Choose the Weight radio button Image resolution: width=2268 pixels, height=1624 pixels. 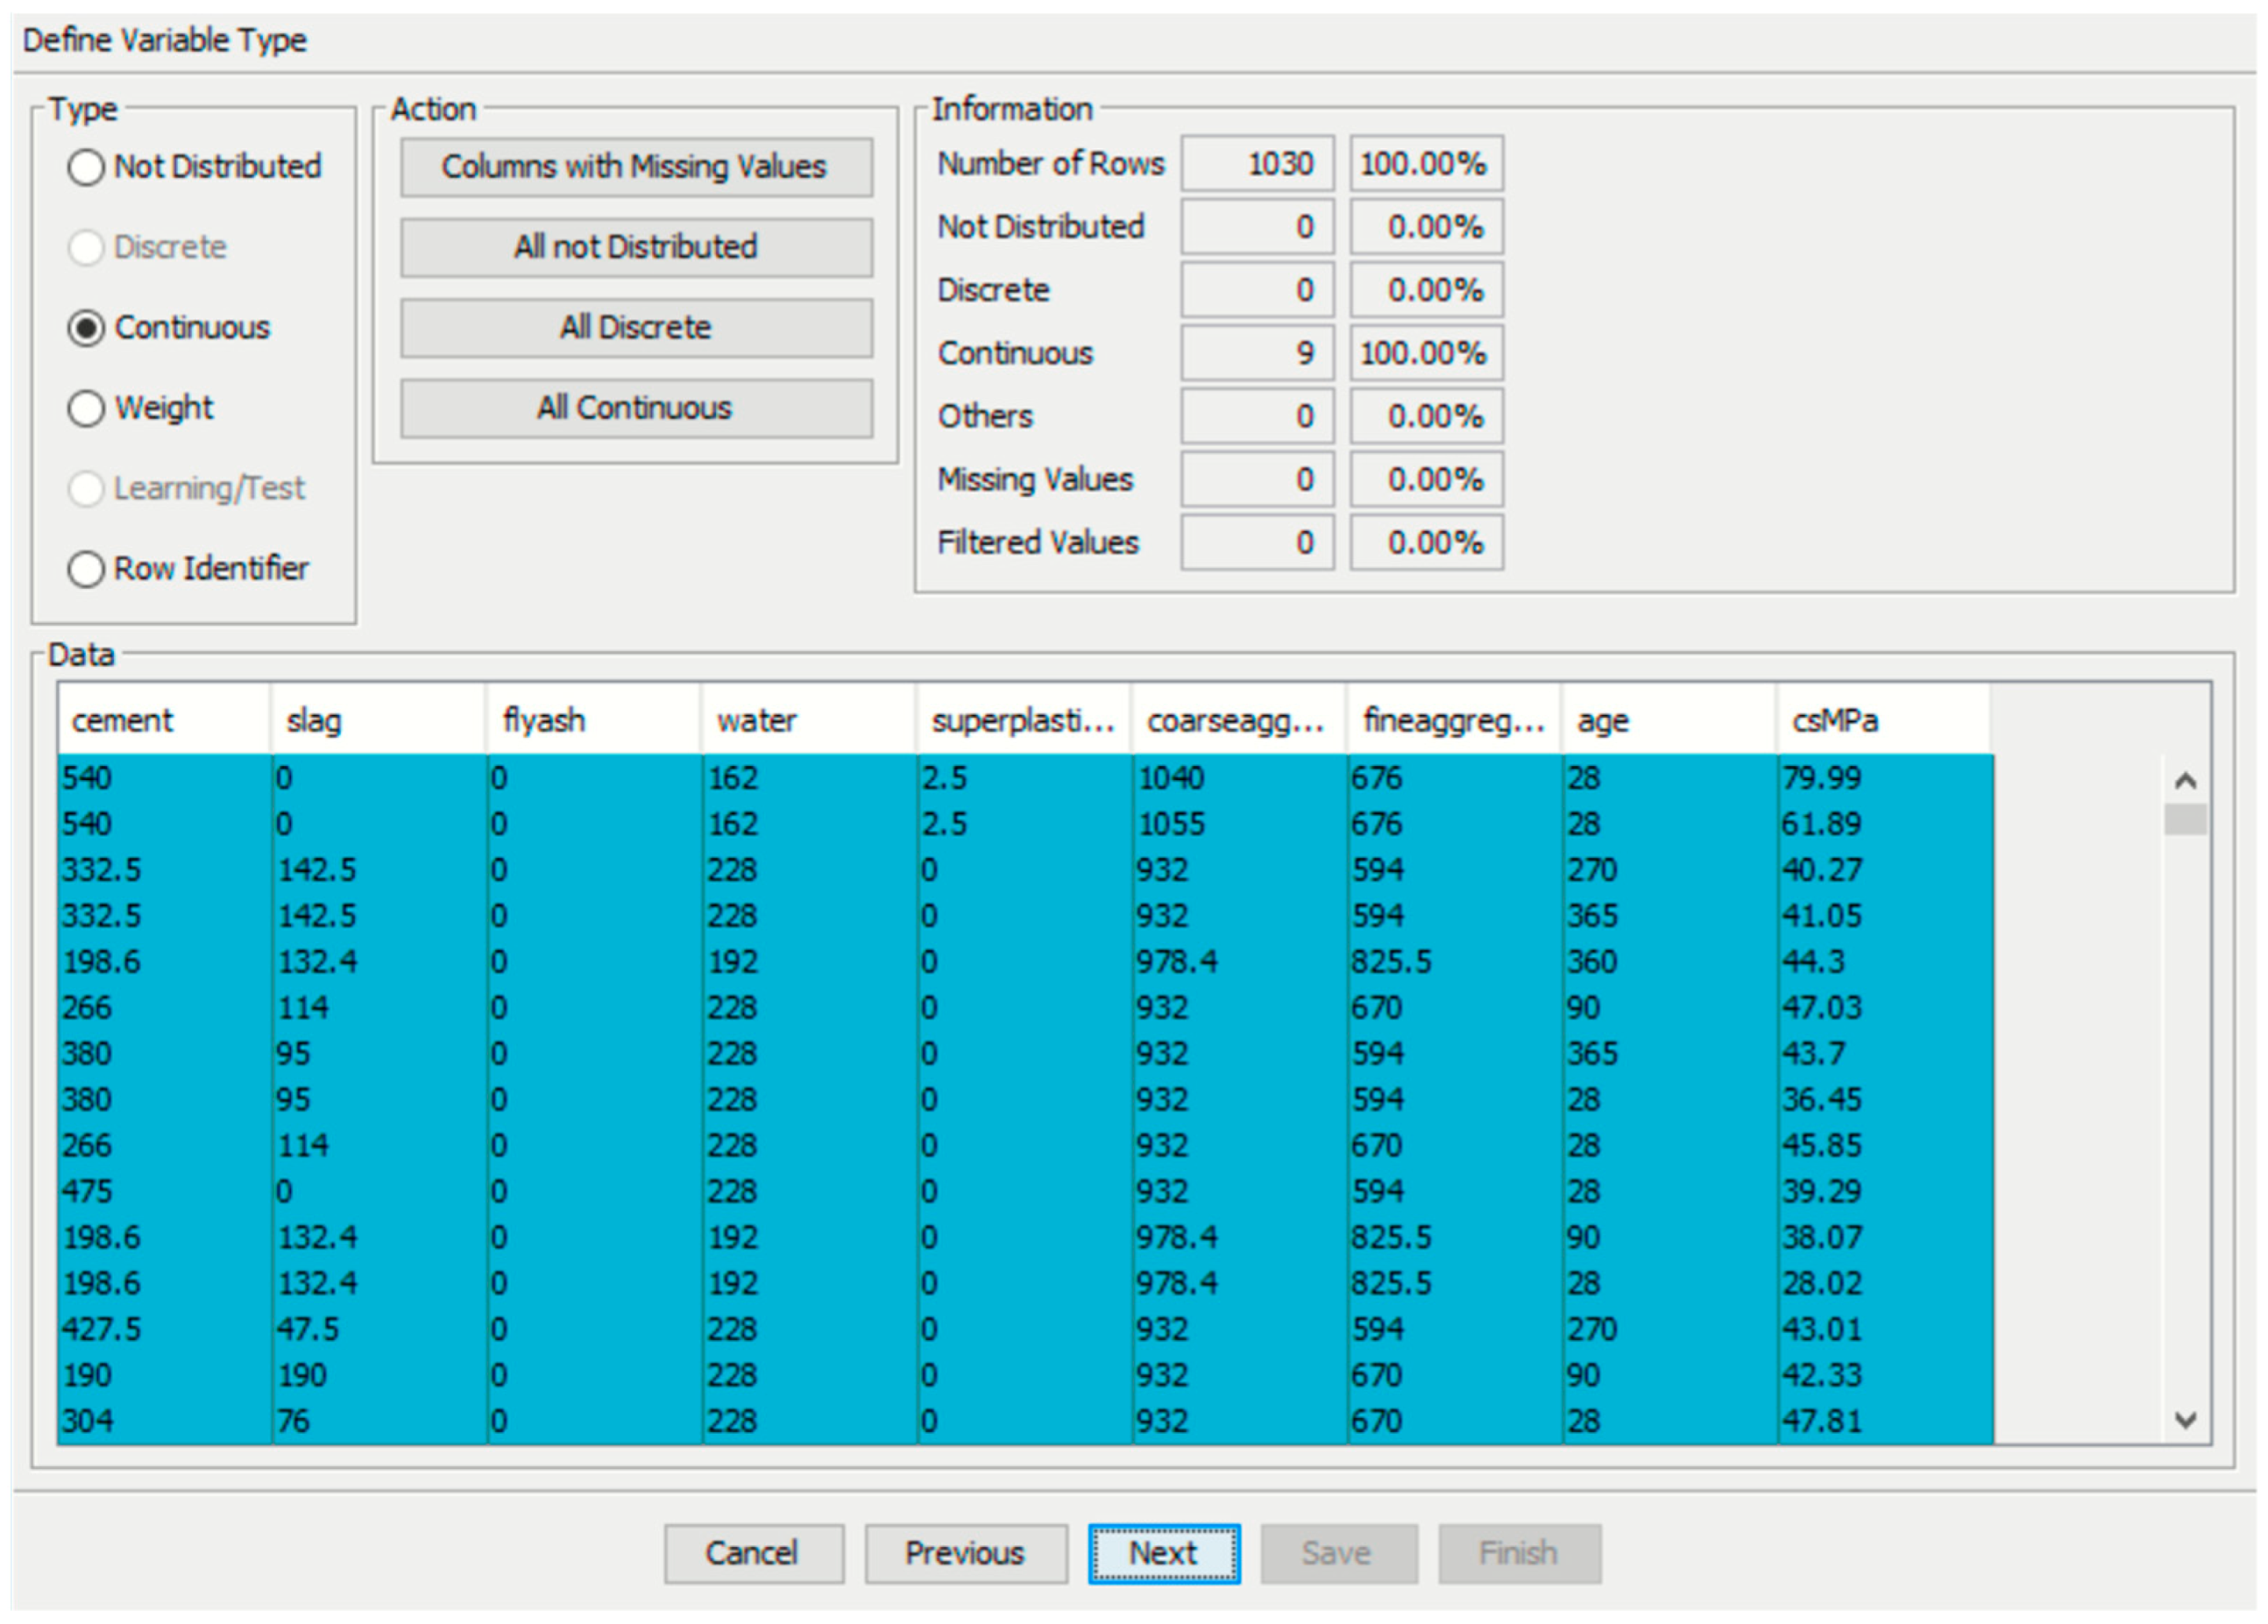[86, 408]
